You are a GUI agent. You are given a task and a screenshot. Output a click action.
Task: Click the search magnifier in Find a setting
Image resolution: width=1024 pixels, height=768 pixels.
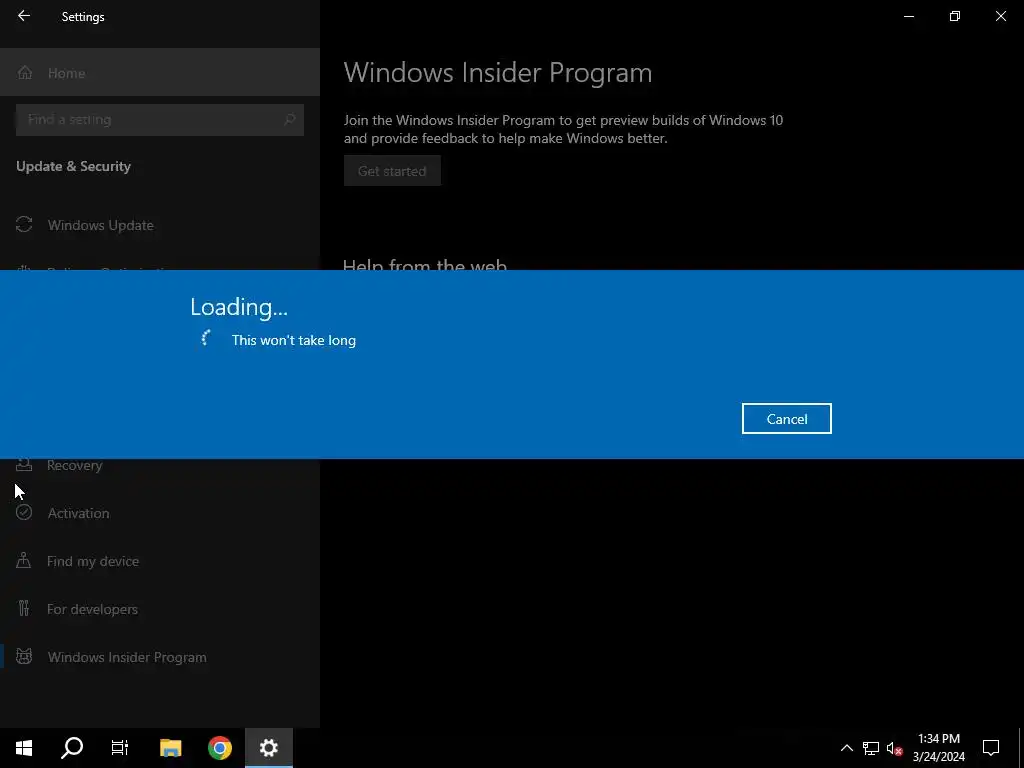click(289, 120)
